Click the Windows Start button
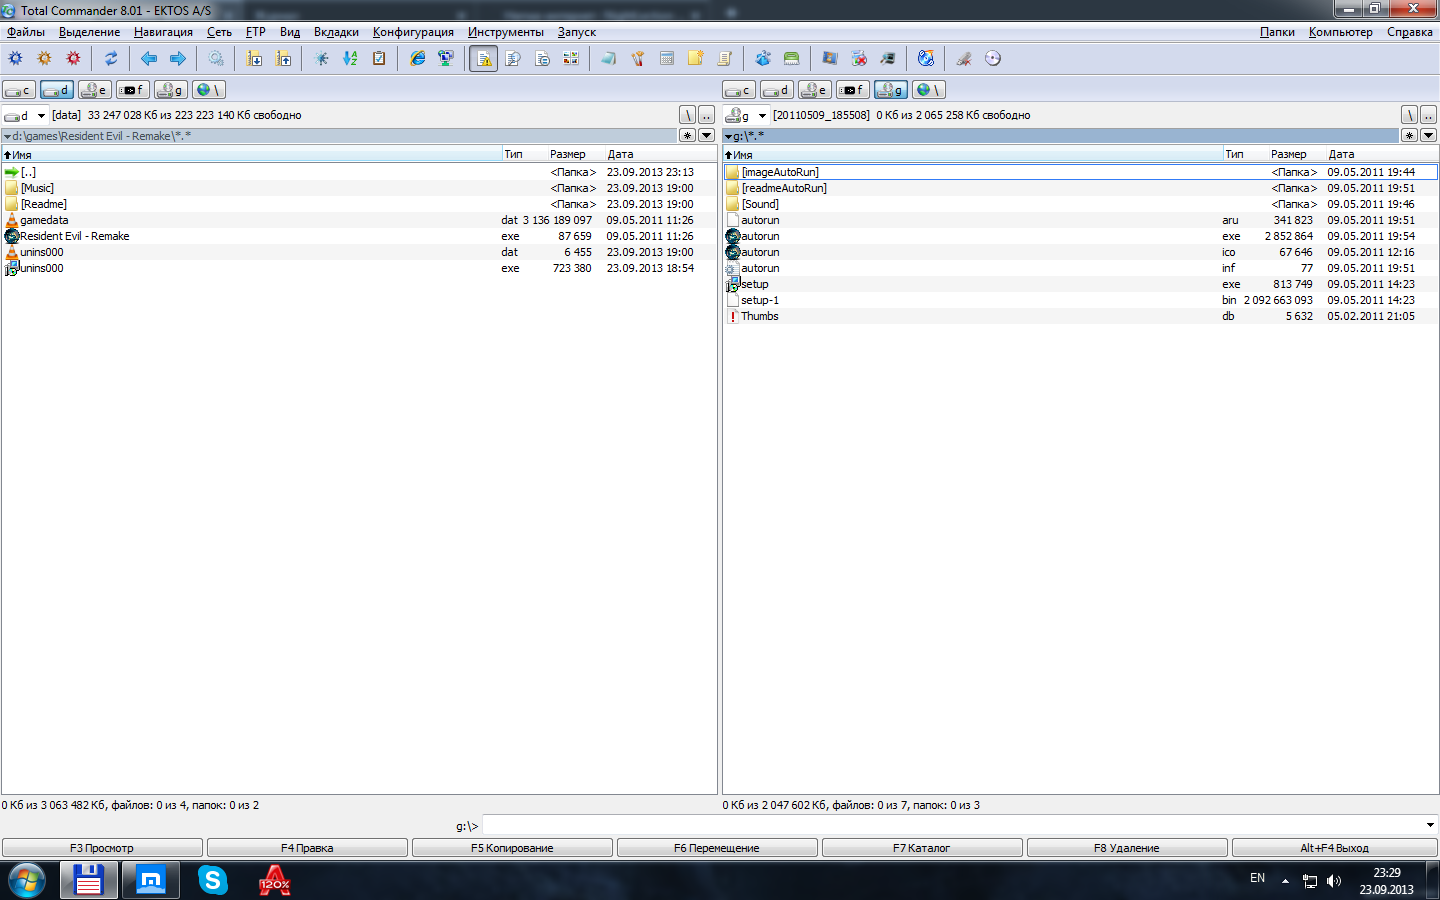This screenshot has height=900, width=1440. click(27, 880)
